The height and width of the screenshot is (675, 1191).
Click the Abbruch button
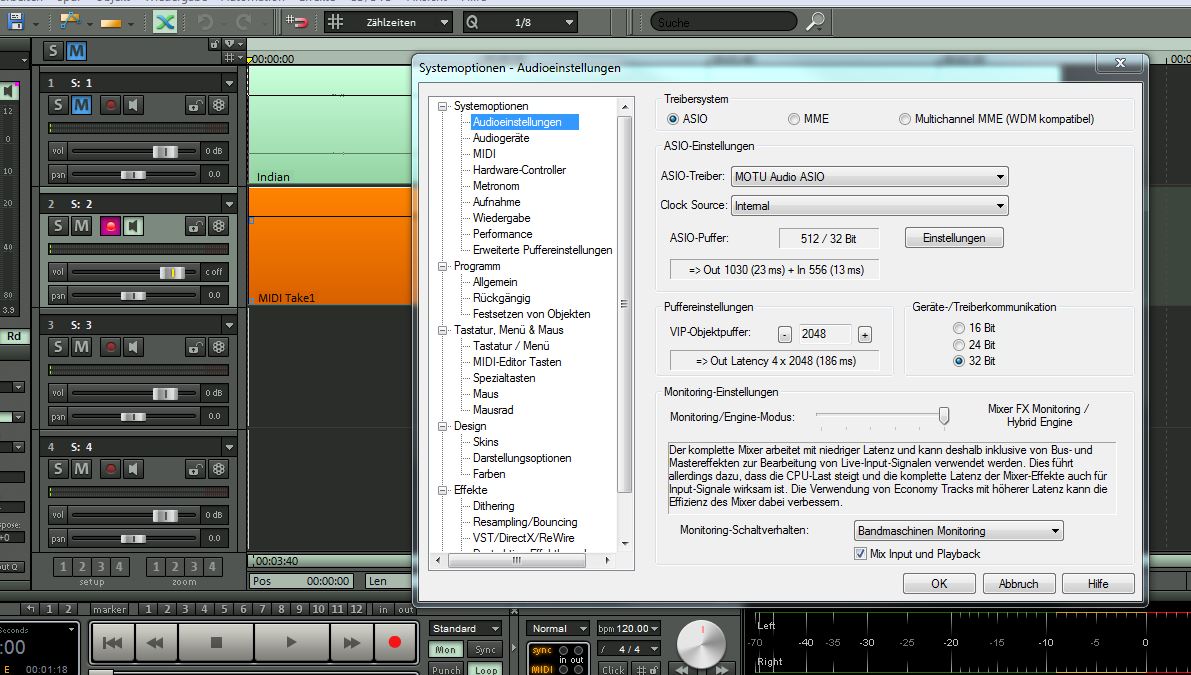point(1018,584)
